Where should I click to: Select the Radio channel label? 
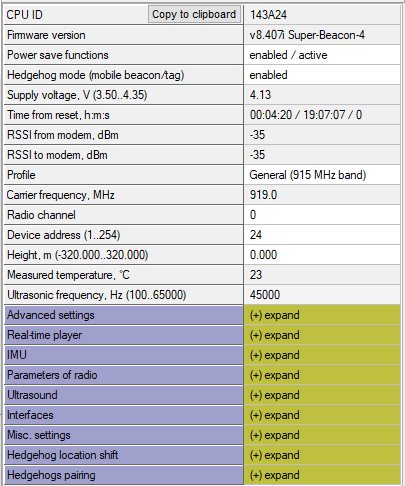[41, 215]
